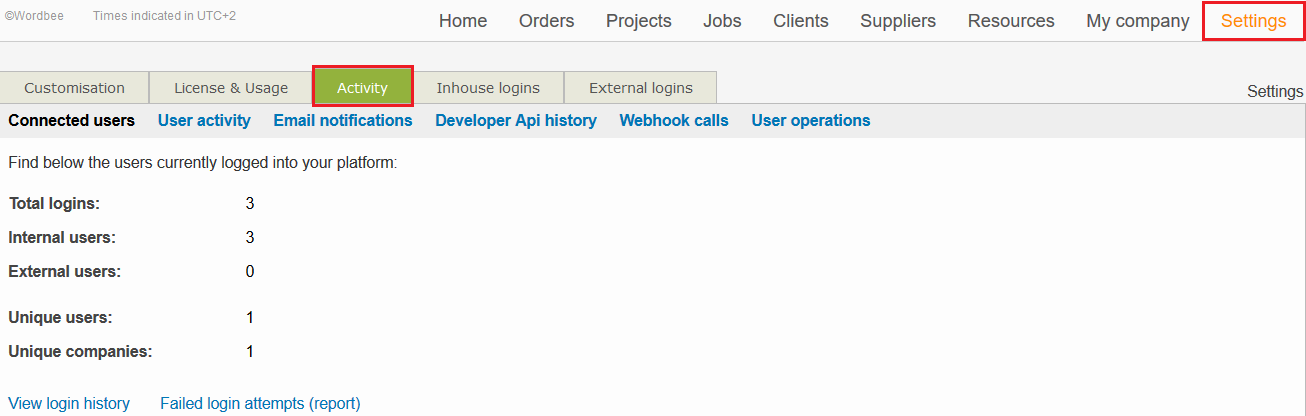Open the Resources menu
Screen dimensions: 1306x416
point(1010,21)
